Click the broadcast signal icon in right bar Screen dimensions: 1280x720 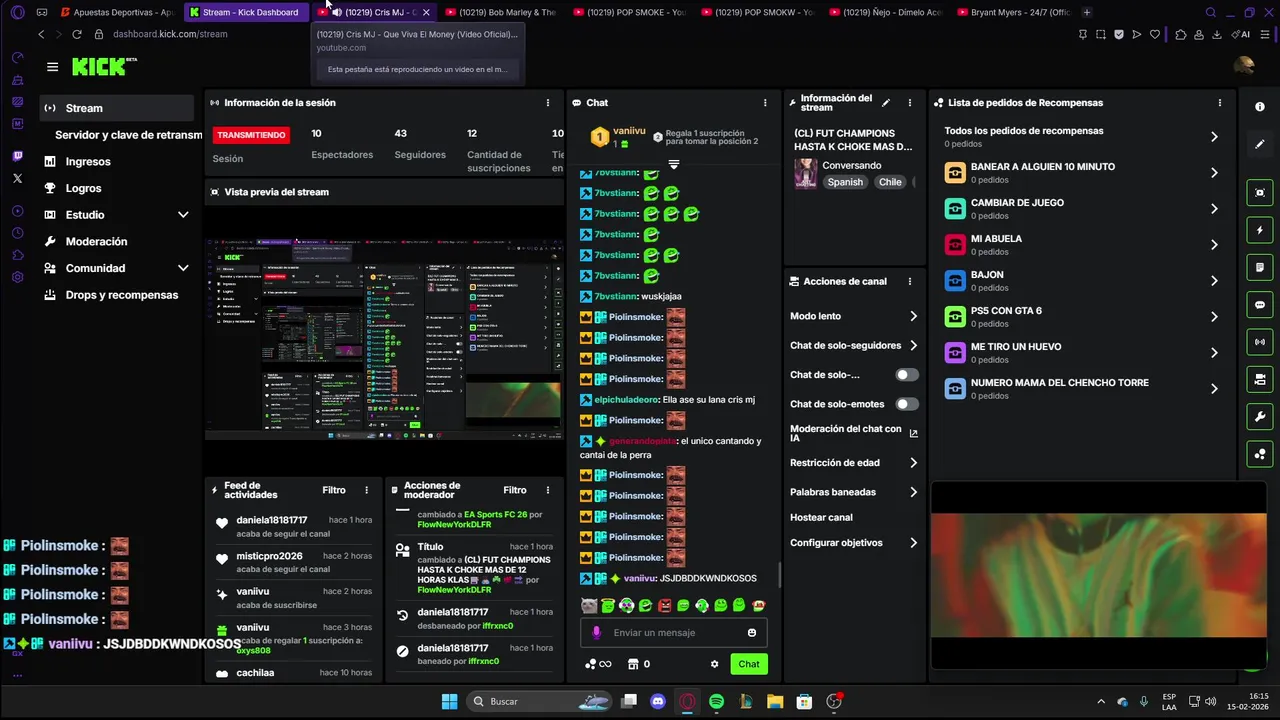point(1260,342)
